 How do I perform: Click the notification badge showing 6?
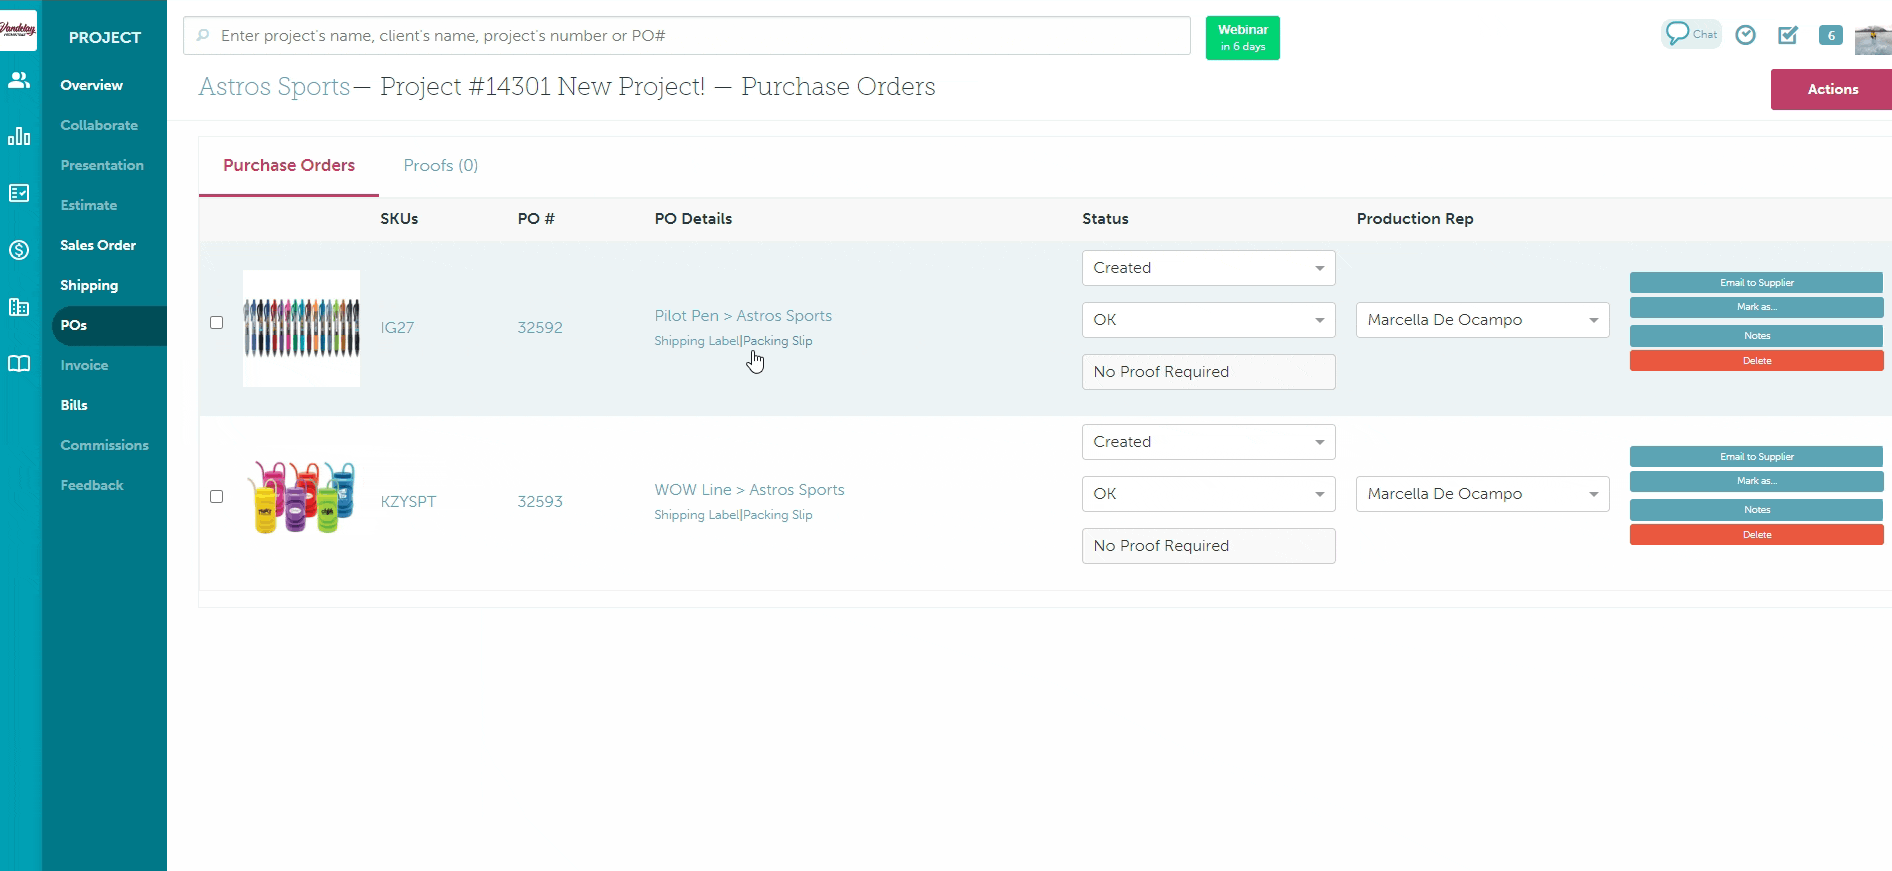1830,35
